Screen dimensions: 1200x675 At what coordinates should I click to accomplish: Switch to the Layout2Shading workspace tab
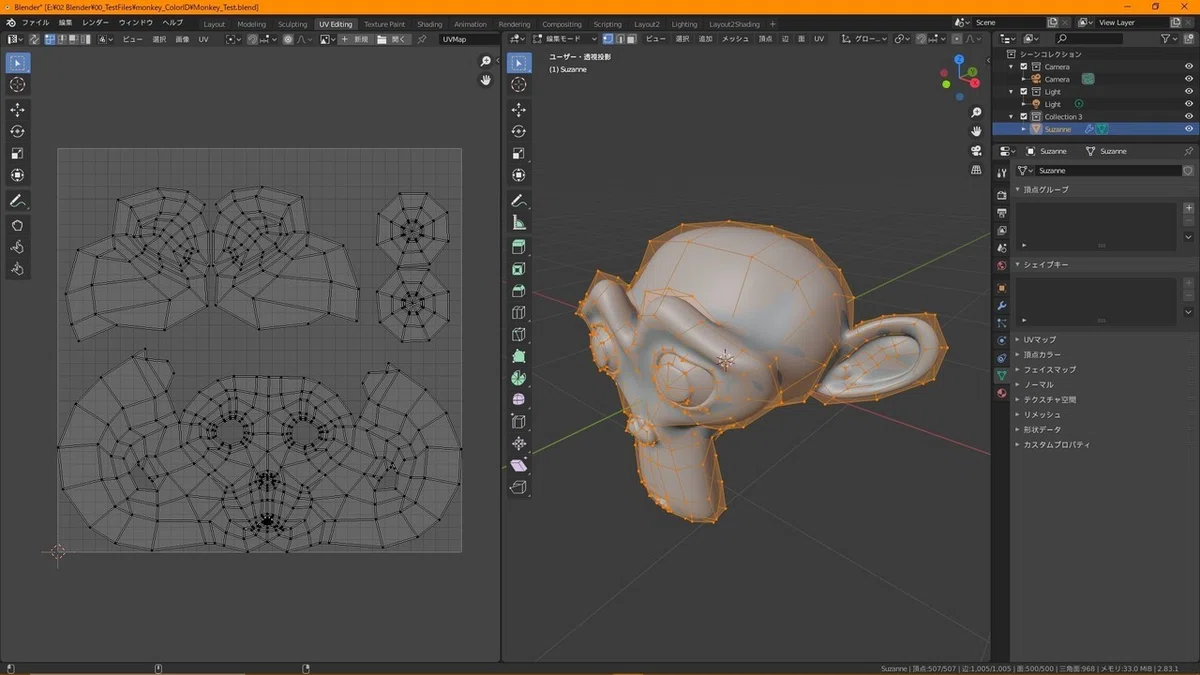(734, 24)
